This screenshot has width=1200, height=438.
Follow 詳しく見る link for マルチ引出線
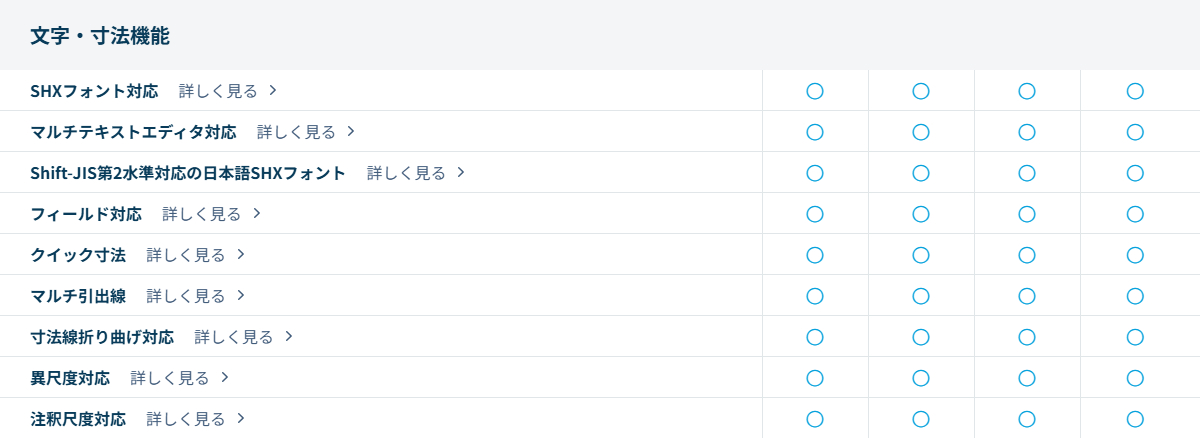pyautogui.click(x=185, y=296)
